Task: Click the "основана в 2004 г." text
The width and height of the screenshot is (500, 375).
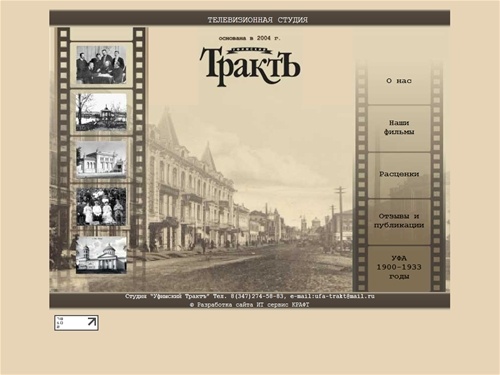Action: click(x=250, y=38)
